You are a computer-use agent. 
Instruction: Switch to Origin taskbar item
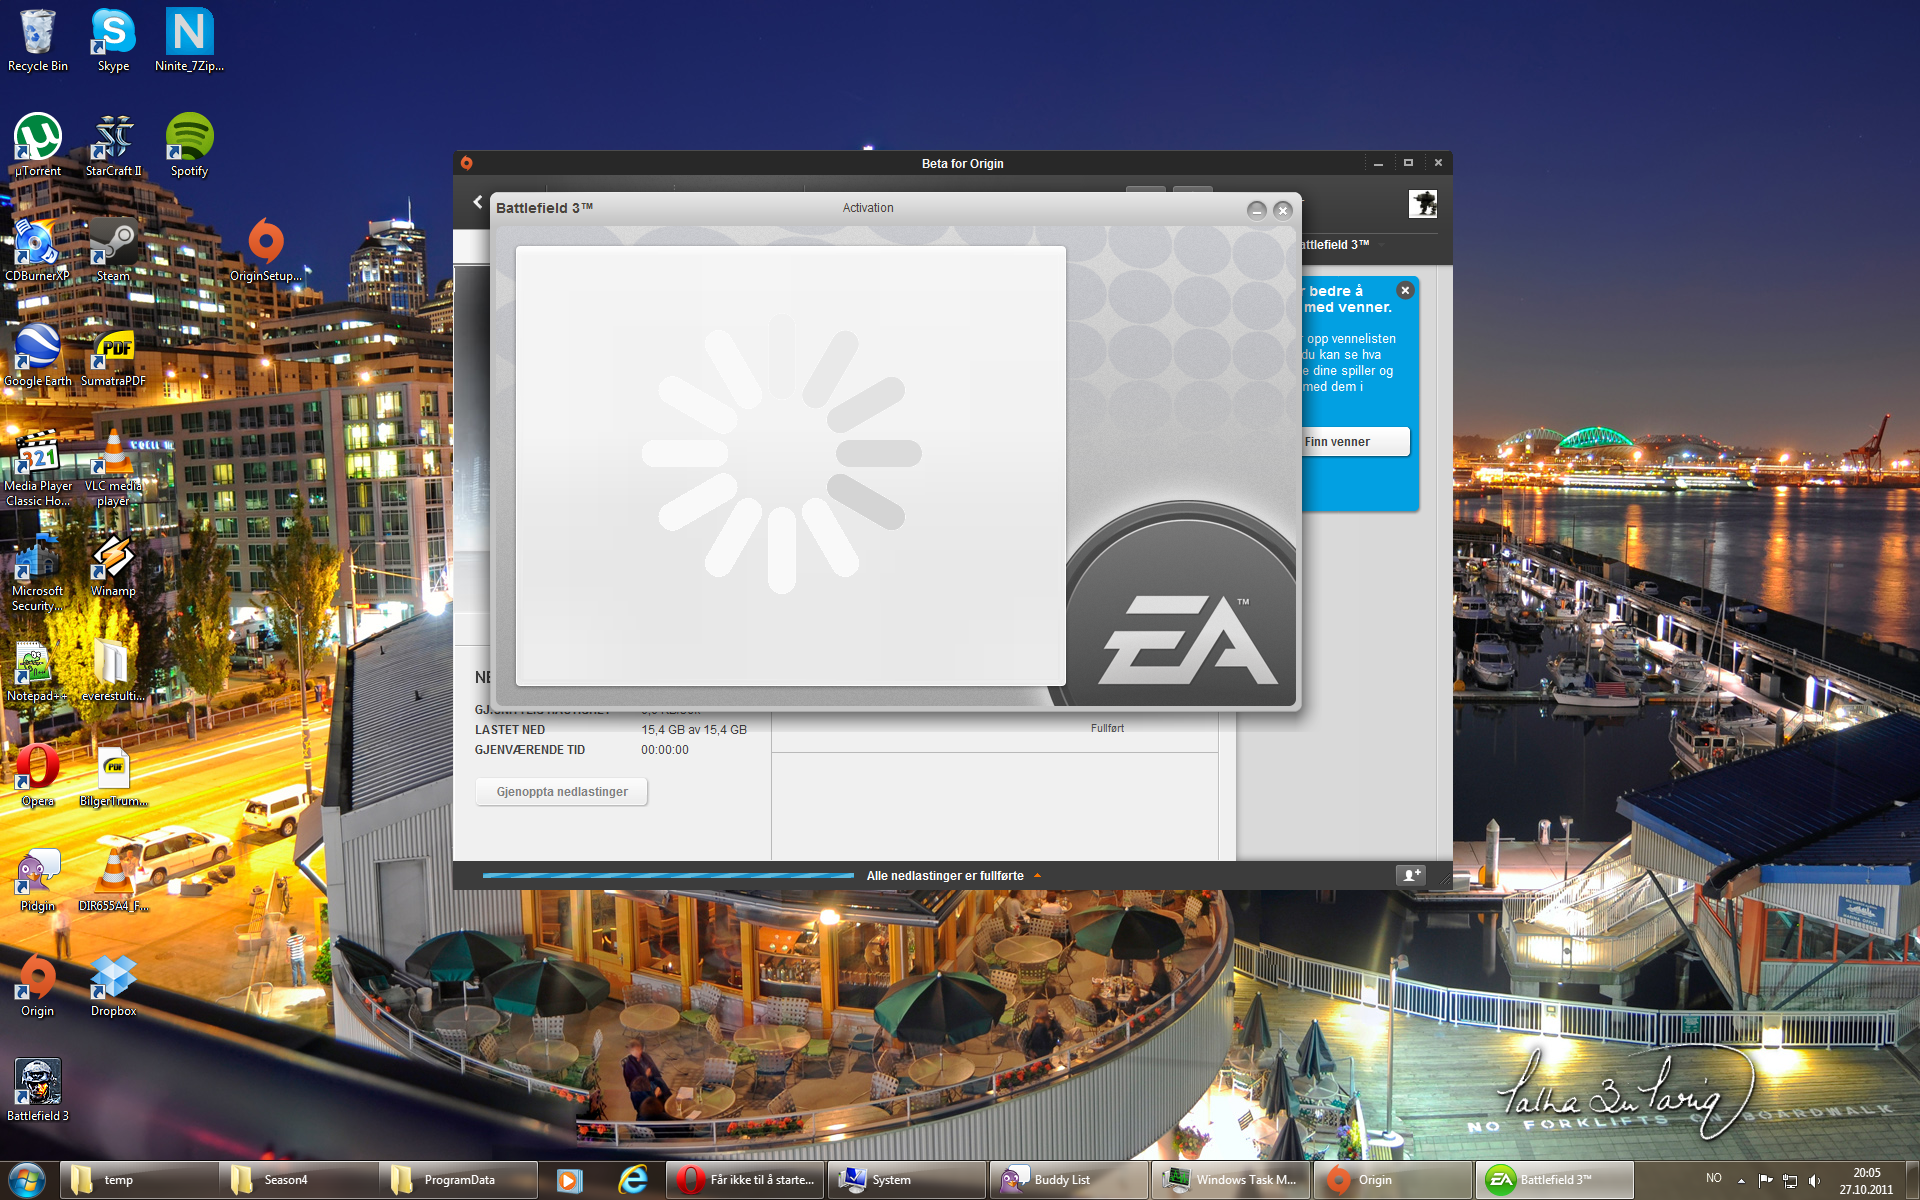[1393, 1180]
